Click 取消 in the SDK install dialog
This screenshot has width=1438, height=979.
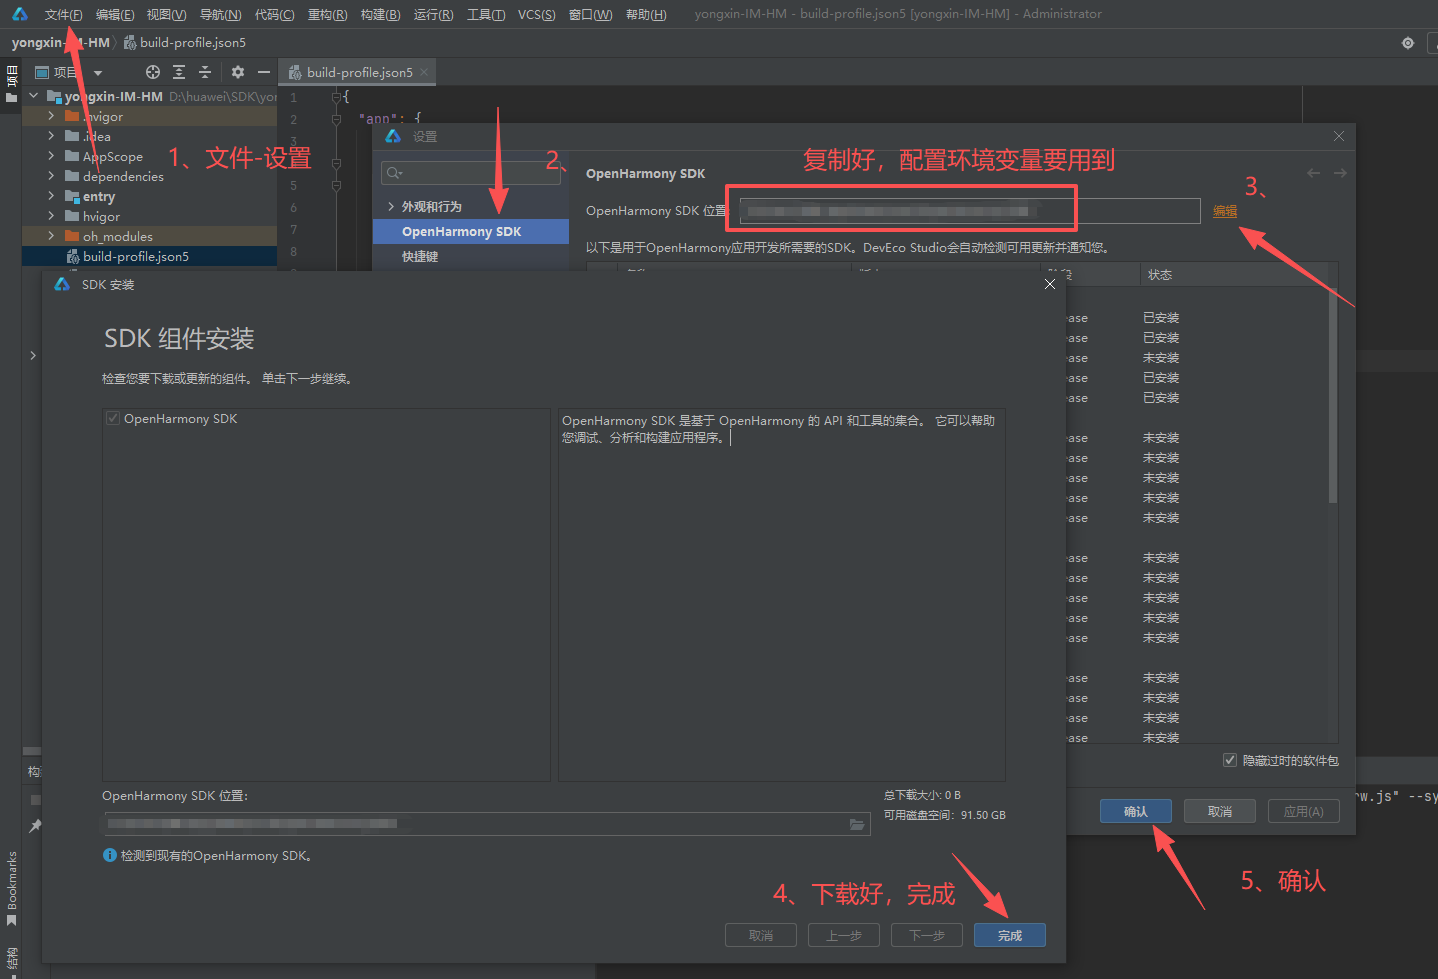761,935
